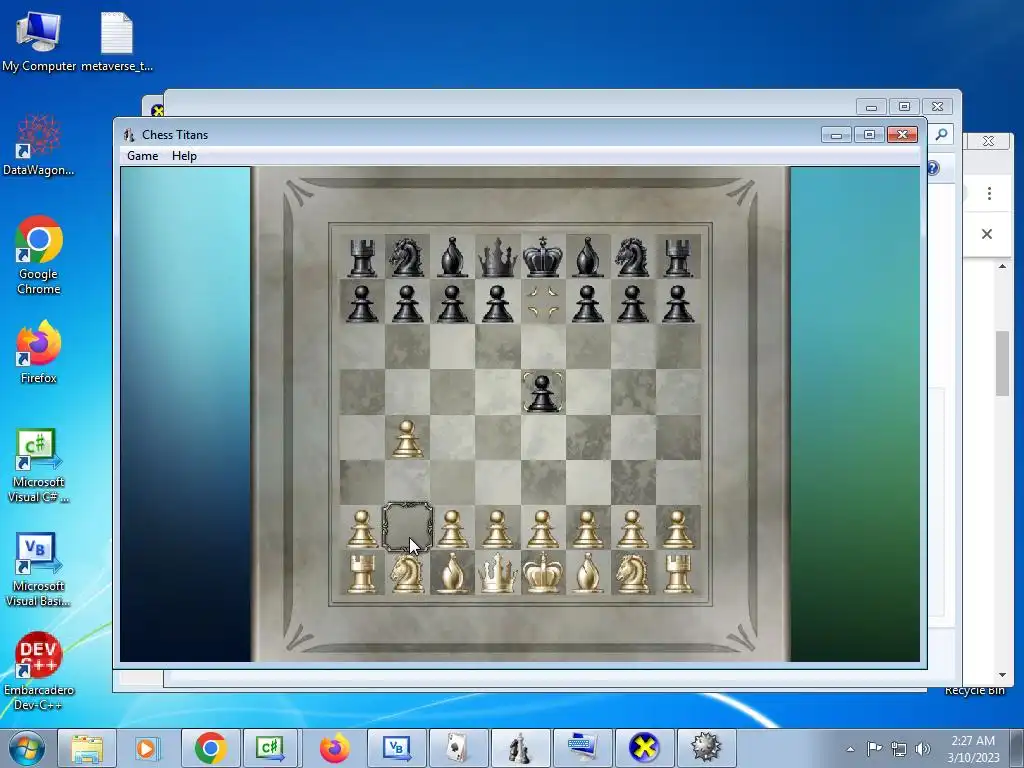Viewport: 1024px width, 768px height.
Task: Open the clock showing 2:27 AM
Action: pyautogui.click(x=973, y=748)
